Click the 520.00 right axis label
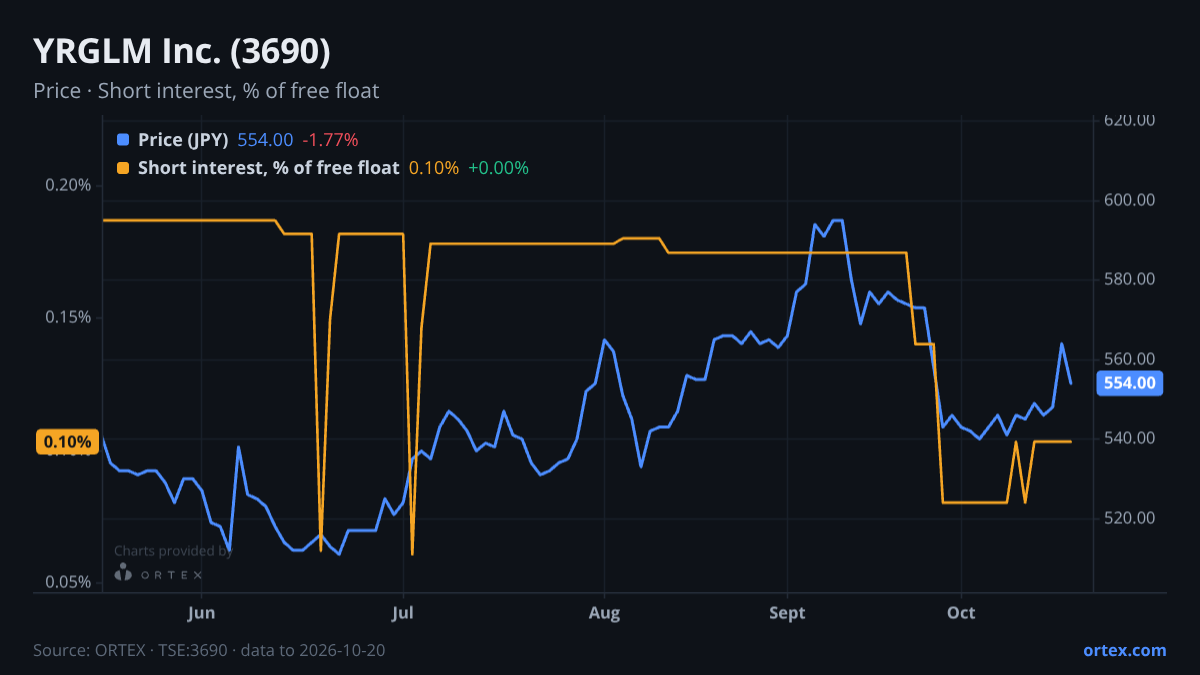The image size is (1200, 675). tap(1130, 518)
